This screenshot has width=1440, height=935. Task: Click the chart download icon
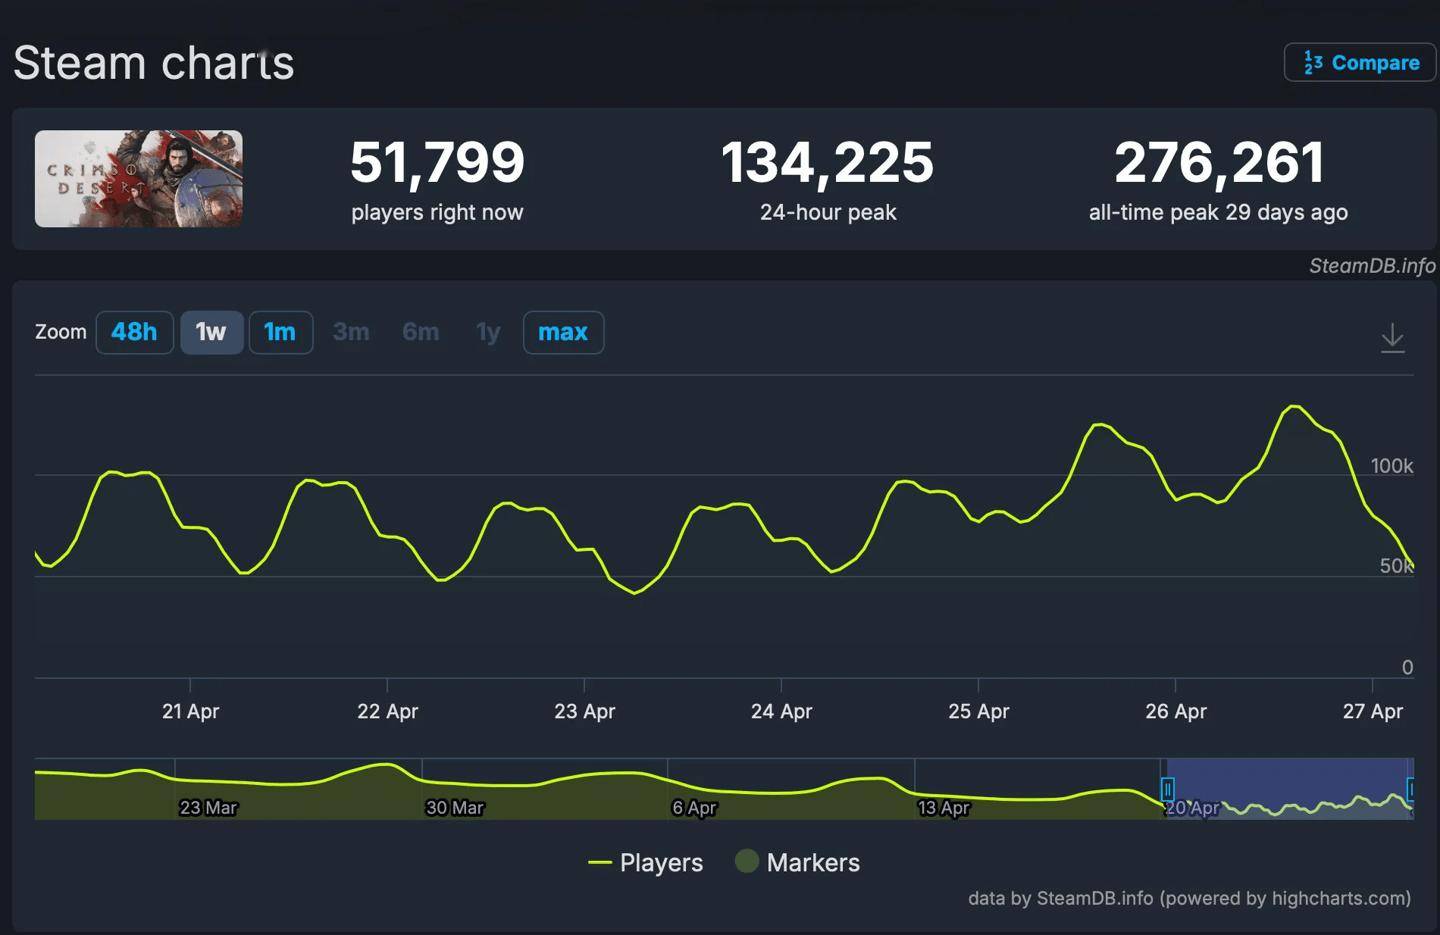1392,338
